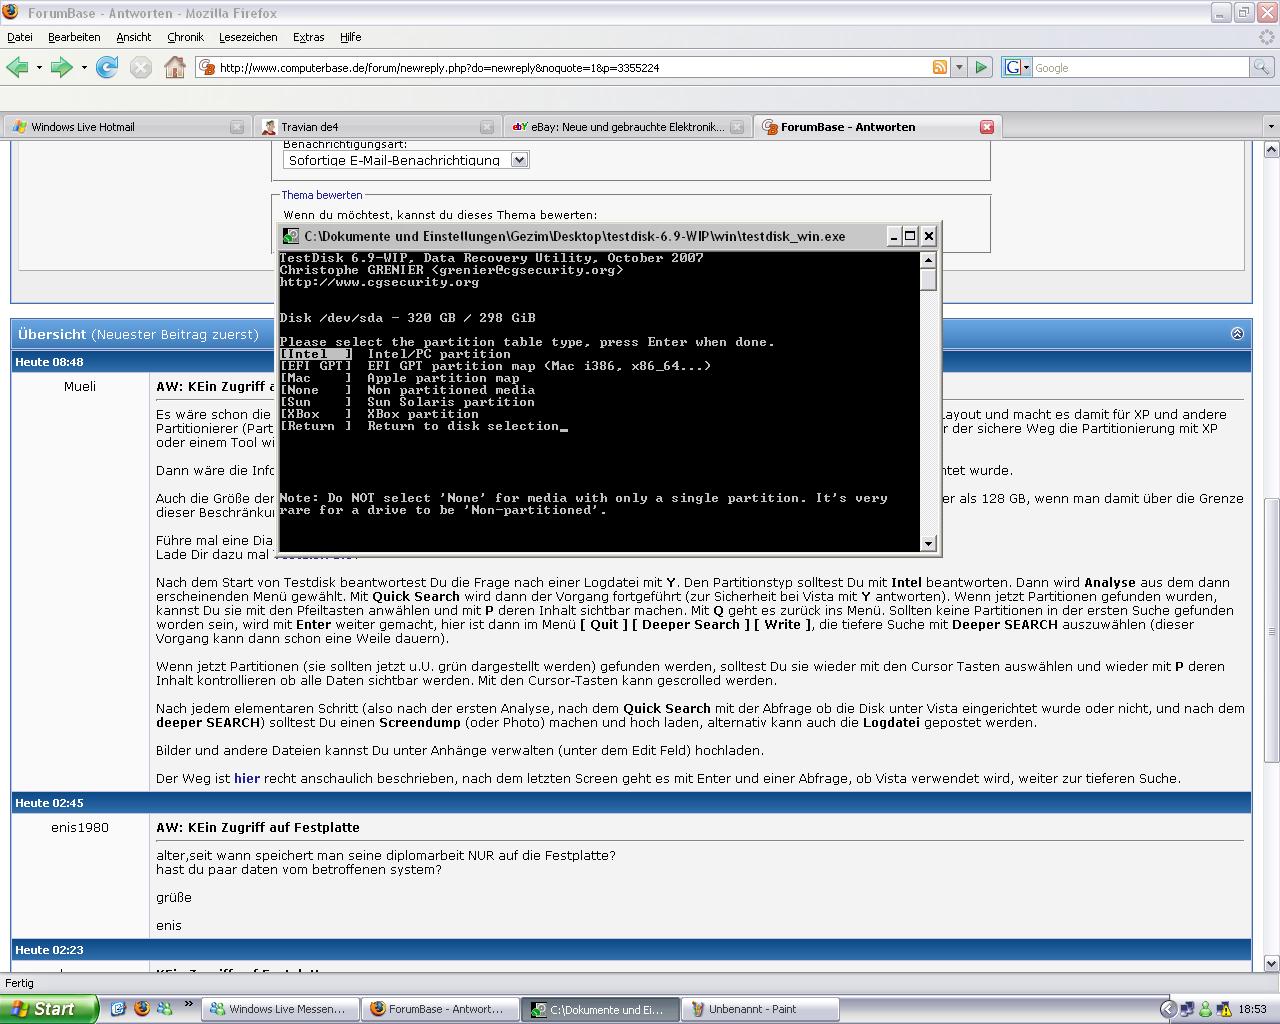This screenshot has width=1280, height=1024.
Task: Reload the page with the refresh icon
Action: [x=107, y=67]
